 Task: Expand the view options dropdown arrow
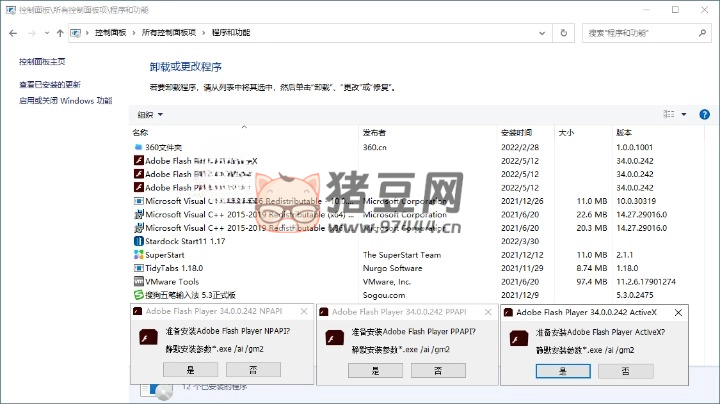point(685,115)
